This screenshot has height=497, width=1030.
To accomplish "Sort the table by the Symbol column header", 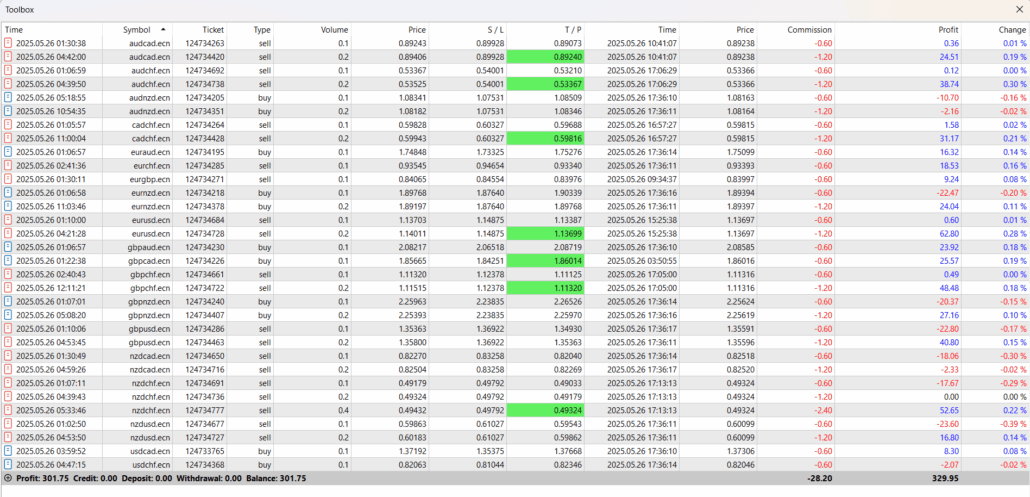I will pyautogui.click(x=137, y=30).
